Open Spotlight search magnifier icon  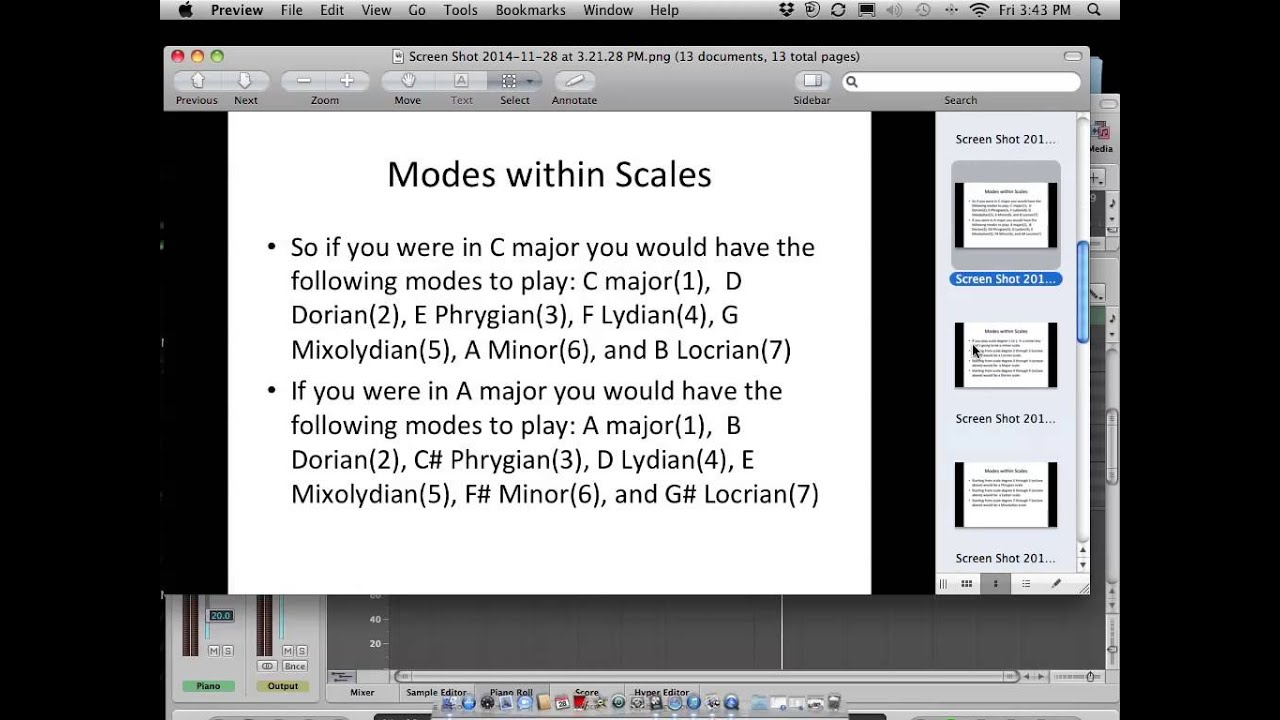coord(1094,10)
